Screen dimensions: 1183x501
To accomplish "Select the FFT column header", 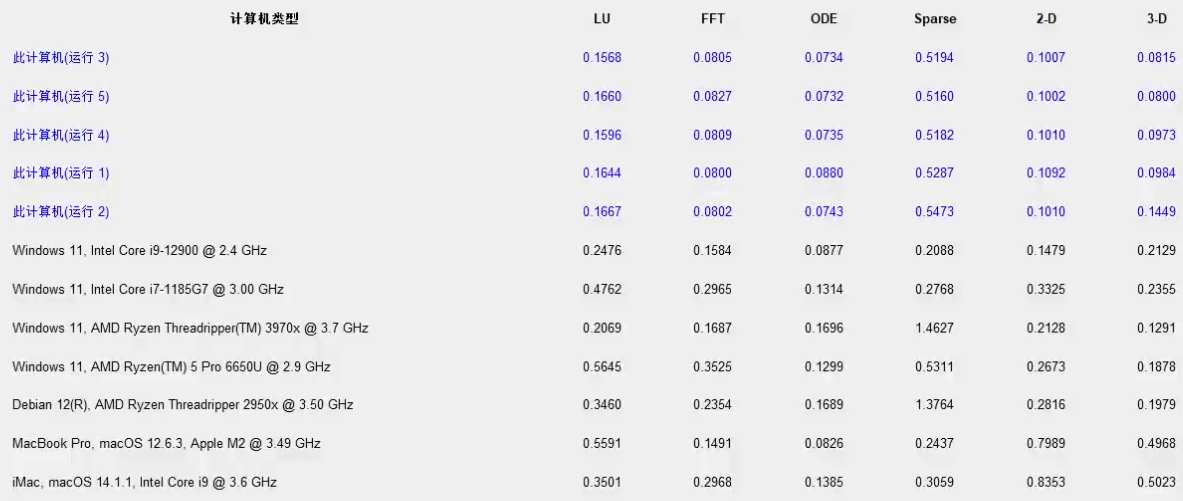I will pos(713,19).
